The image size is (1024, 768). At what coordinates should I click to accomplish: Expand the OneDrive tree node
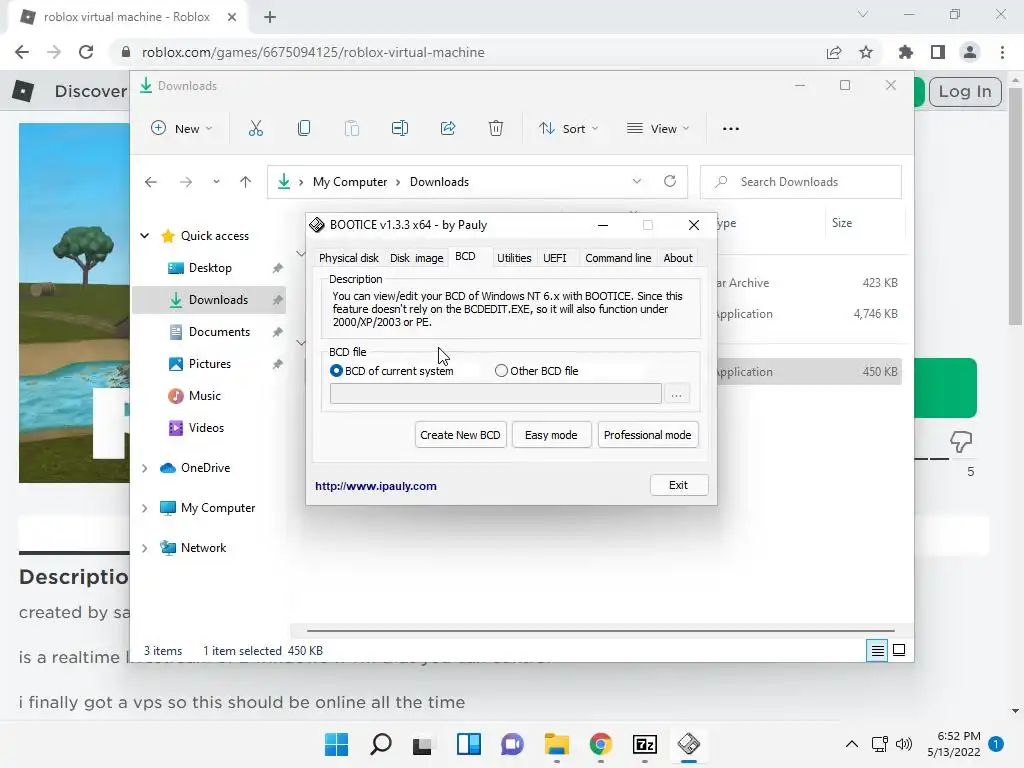pos(145,468)
